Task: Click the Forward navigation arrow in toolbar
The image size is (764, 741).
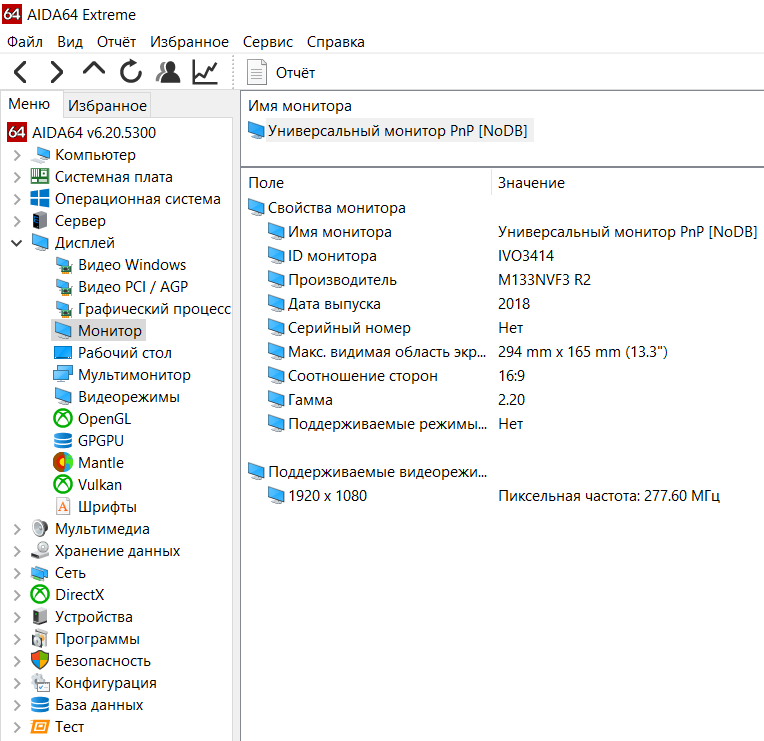Action: coord(57,72)
